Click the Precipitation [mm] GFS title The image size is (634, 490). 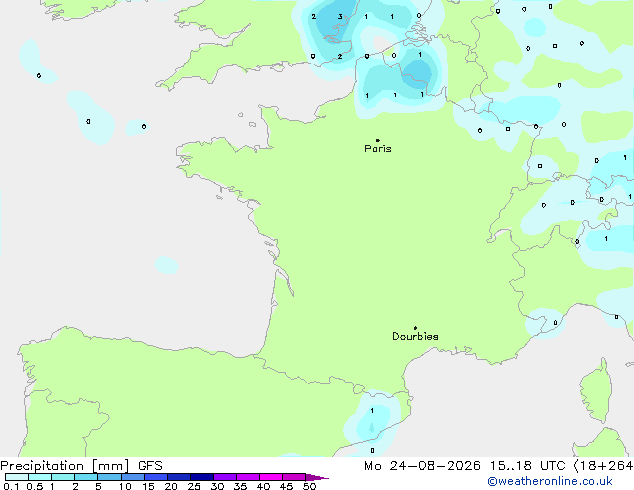click(81, 466)
